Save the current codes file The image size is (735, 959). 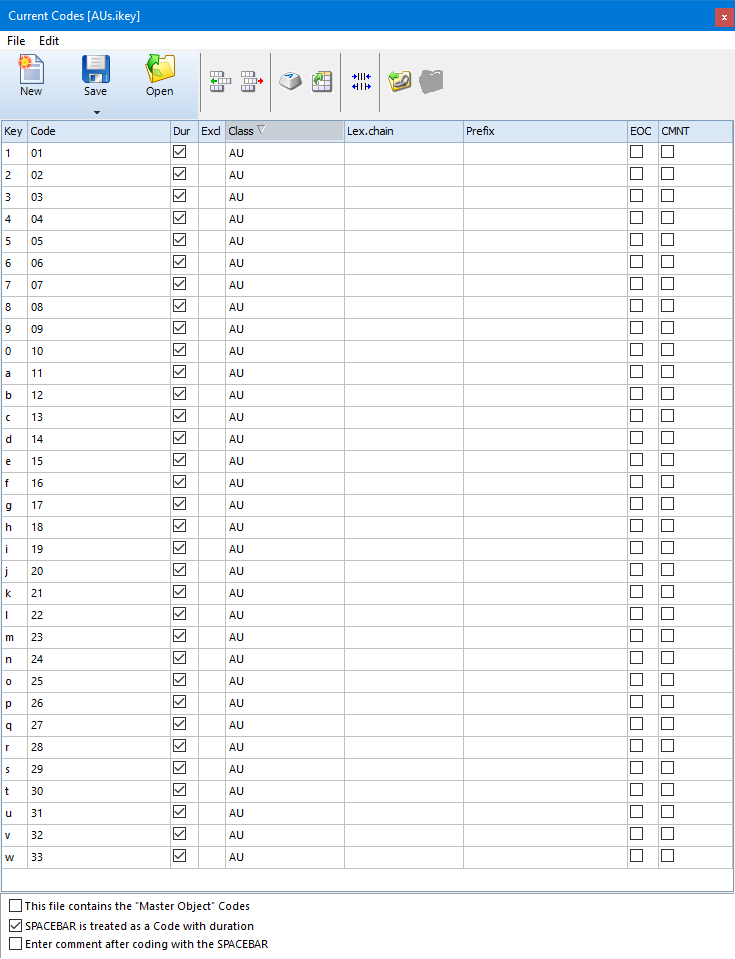click(x=95, y=76)
